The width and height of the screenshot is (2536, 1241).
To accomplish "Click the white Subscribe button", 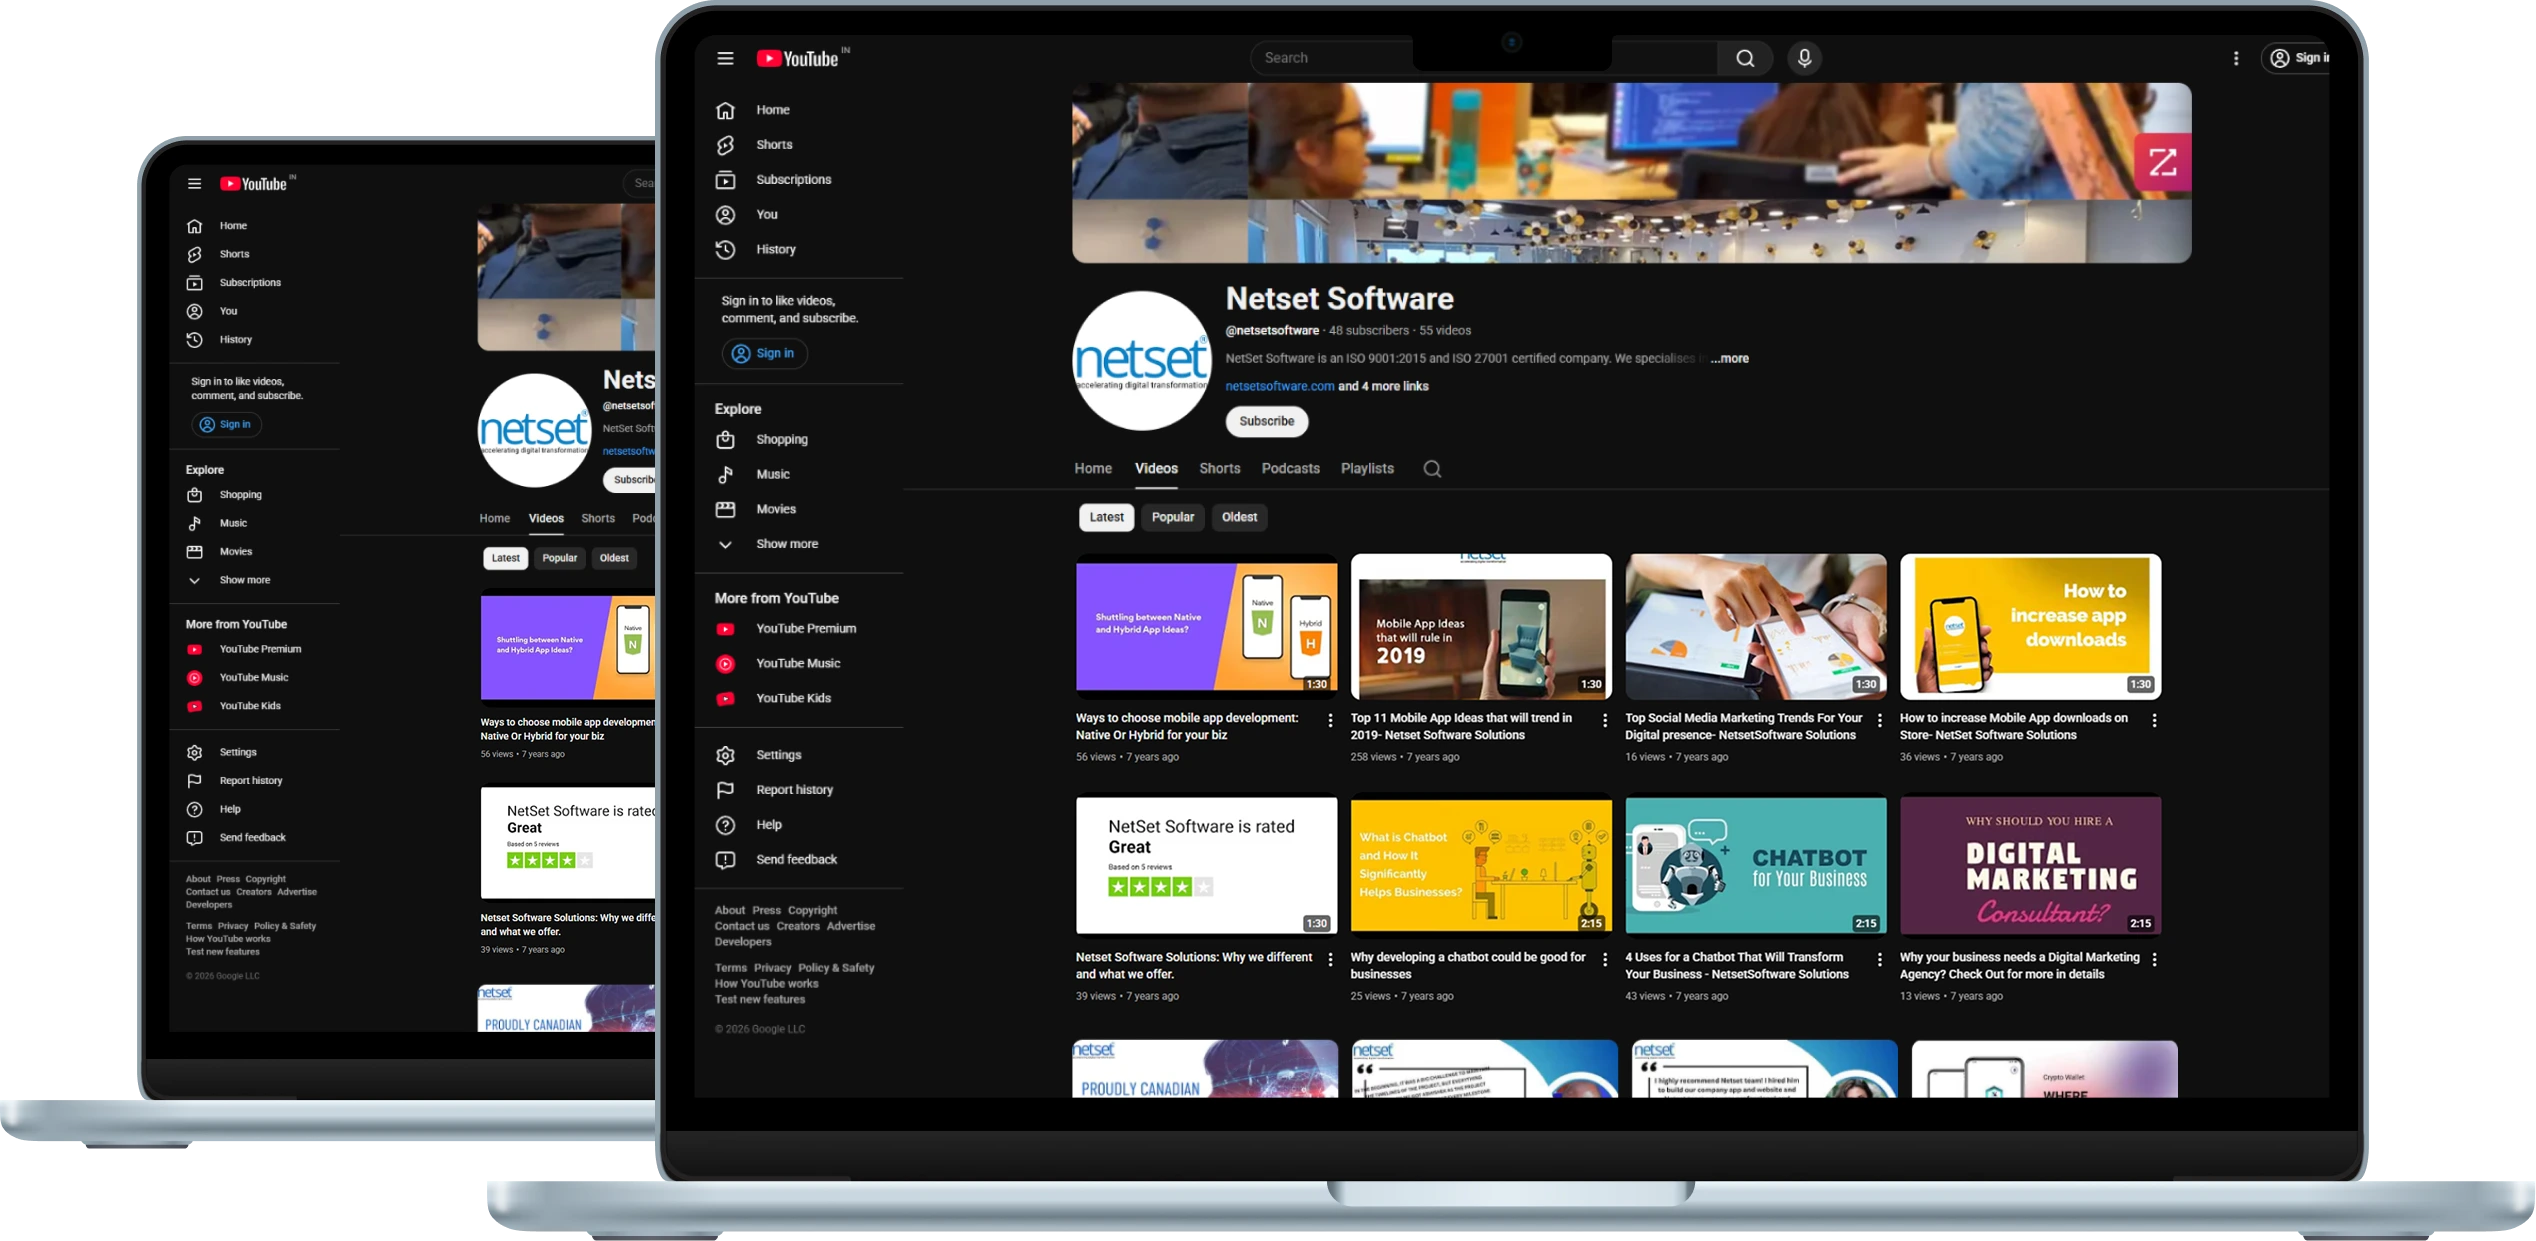I will coord(1266,421).
